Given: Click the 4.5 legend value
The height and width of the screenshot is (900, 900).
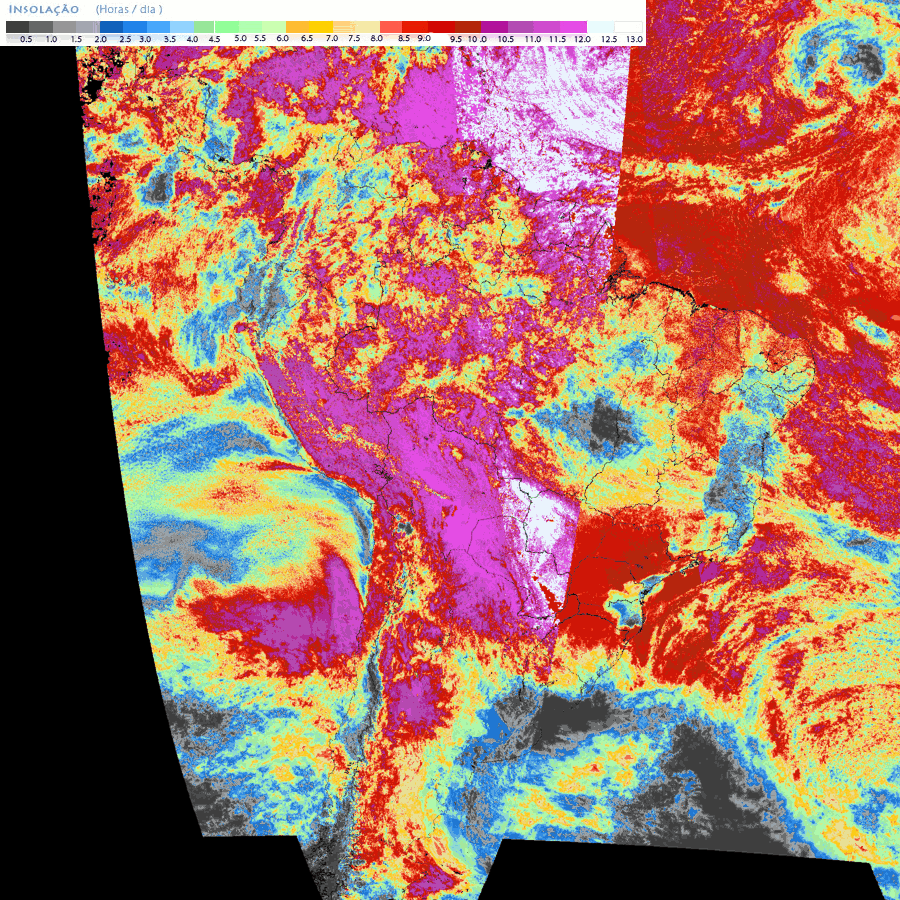Looking at the screenshot, I should tap(215, 39).
